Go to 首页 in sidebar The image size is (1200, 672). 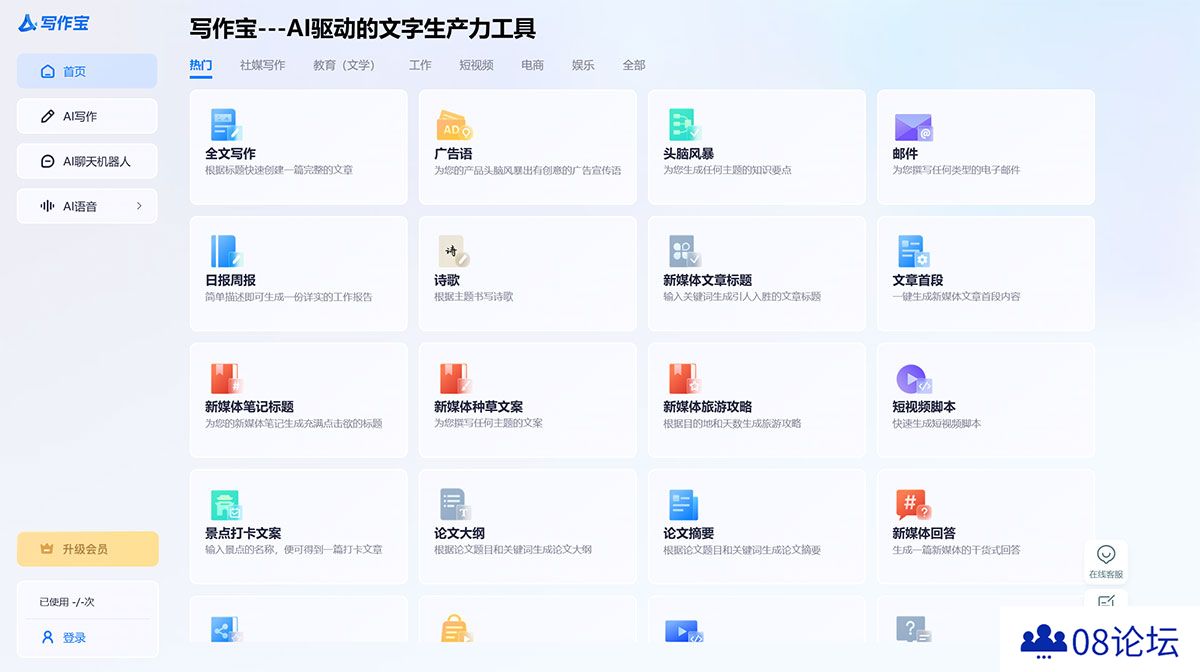pyautogui.click(x=87, y=71)
